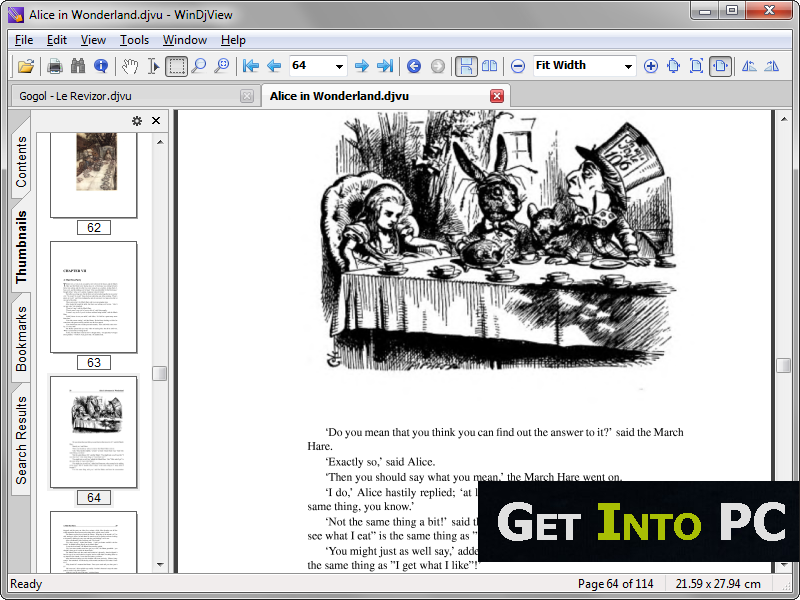The height and width of the screenshot is (600, 800).
Task: Go back to the previous view
Action: 414,66
